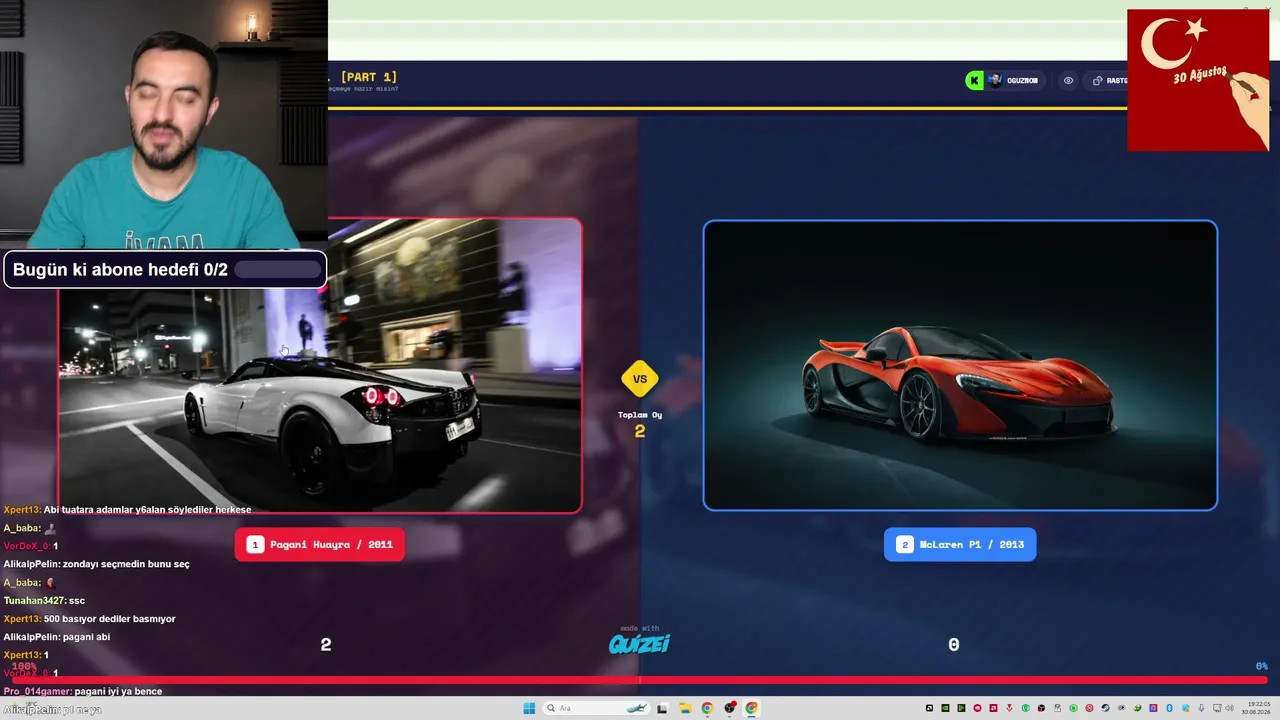Click the yellow VS badge

point(640,379)
